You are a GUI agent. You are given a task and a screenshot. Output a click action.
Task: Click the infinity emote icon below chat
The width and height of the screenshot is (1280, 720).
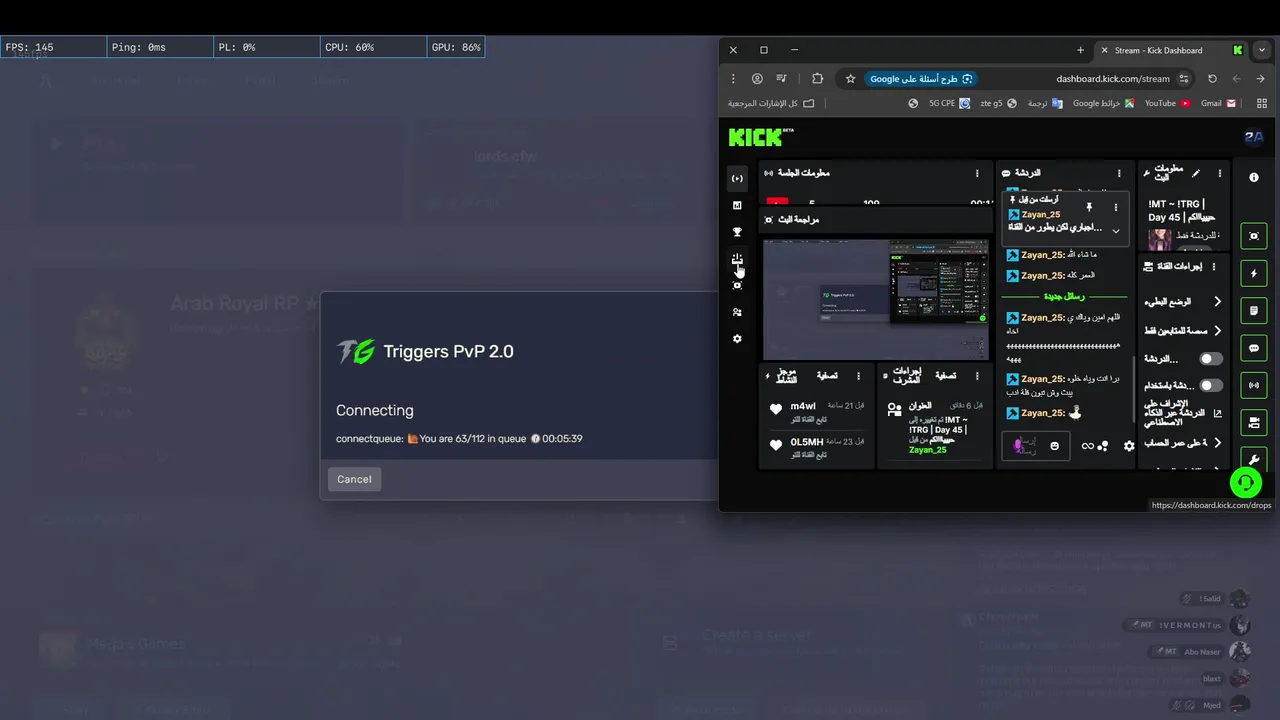tap(1088, 446)
